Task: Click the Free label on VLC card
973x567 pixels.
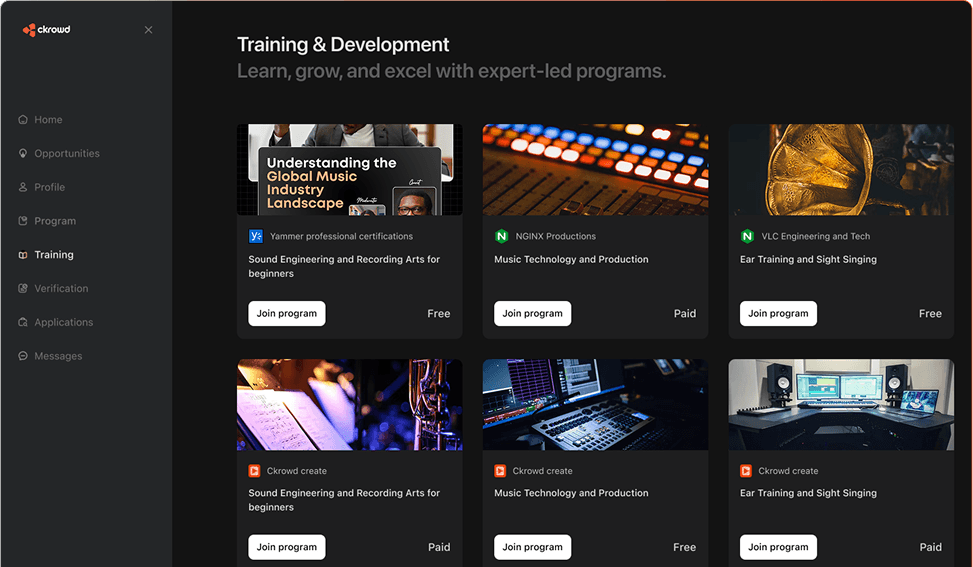Action: [930, 314]
